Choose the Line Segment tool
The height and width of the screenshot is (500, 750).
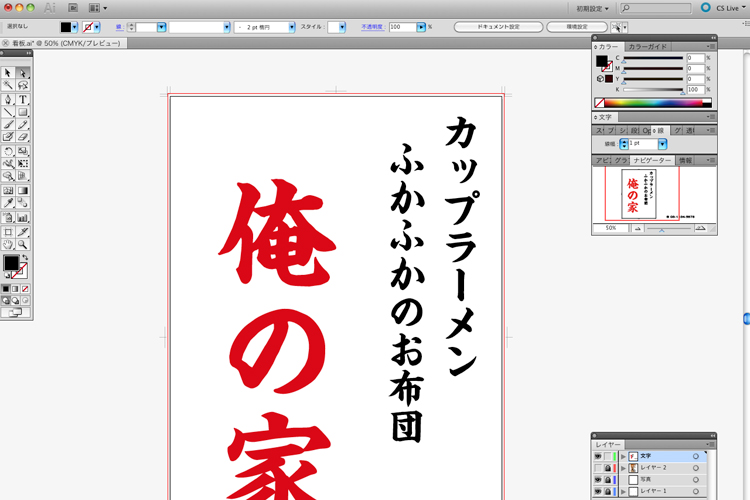coord(8,112)
